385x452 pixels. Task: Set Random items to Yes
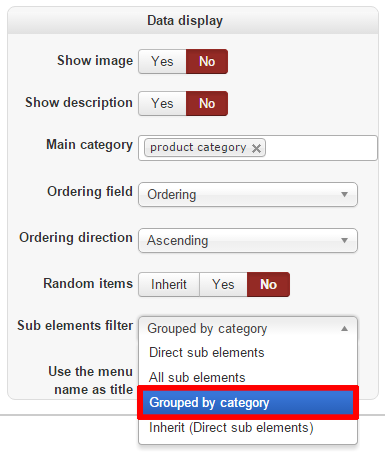pyautogui.click(x=223, y=284)
